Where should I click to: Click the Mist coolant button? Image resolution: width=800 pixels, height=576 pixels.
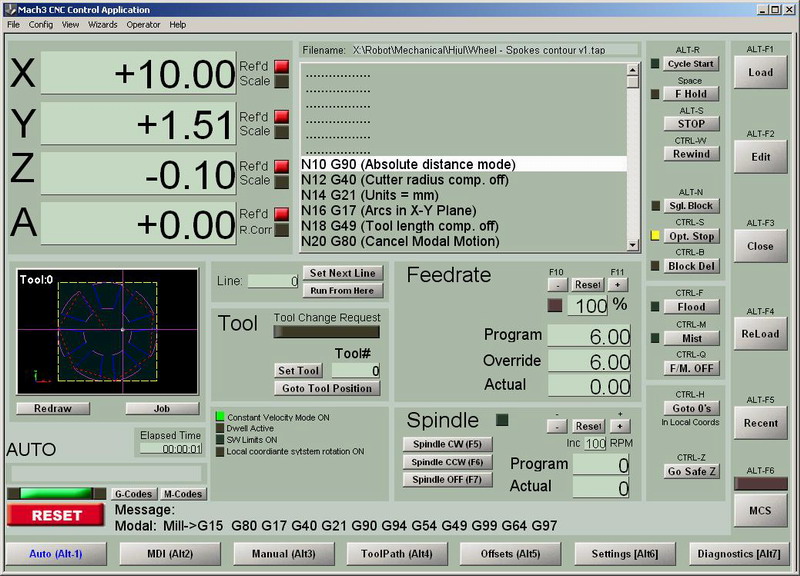click(x=691, y=338)
